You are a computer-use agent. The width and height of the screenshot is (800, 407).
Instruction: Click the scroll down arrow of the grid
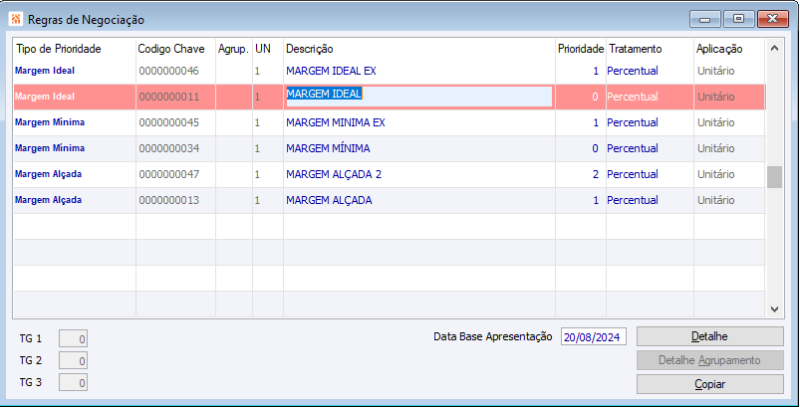(x=774, y=309)
